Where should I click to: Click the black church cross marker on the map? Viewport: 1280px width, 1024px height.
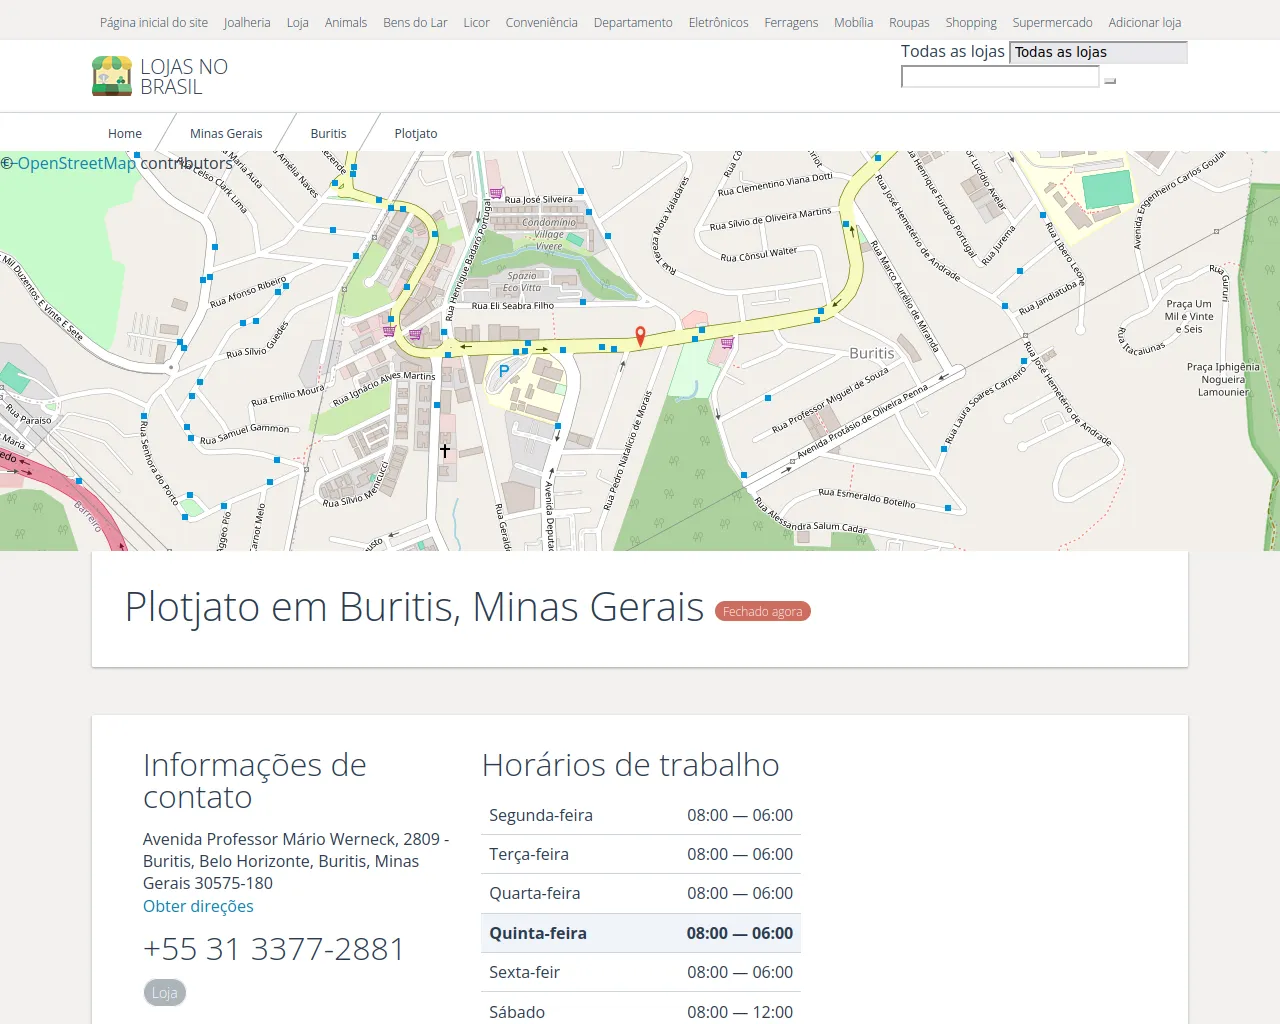pos(445,451)
